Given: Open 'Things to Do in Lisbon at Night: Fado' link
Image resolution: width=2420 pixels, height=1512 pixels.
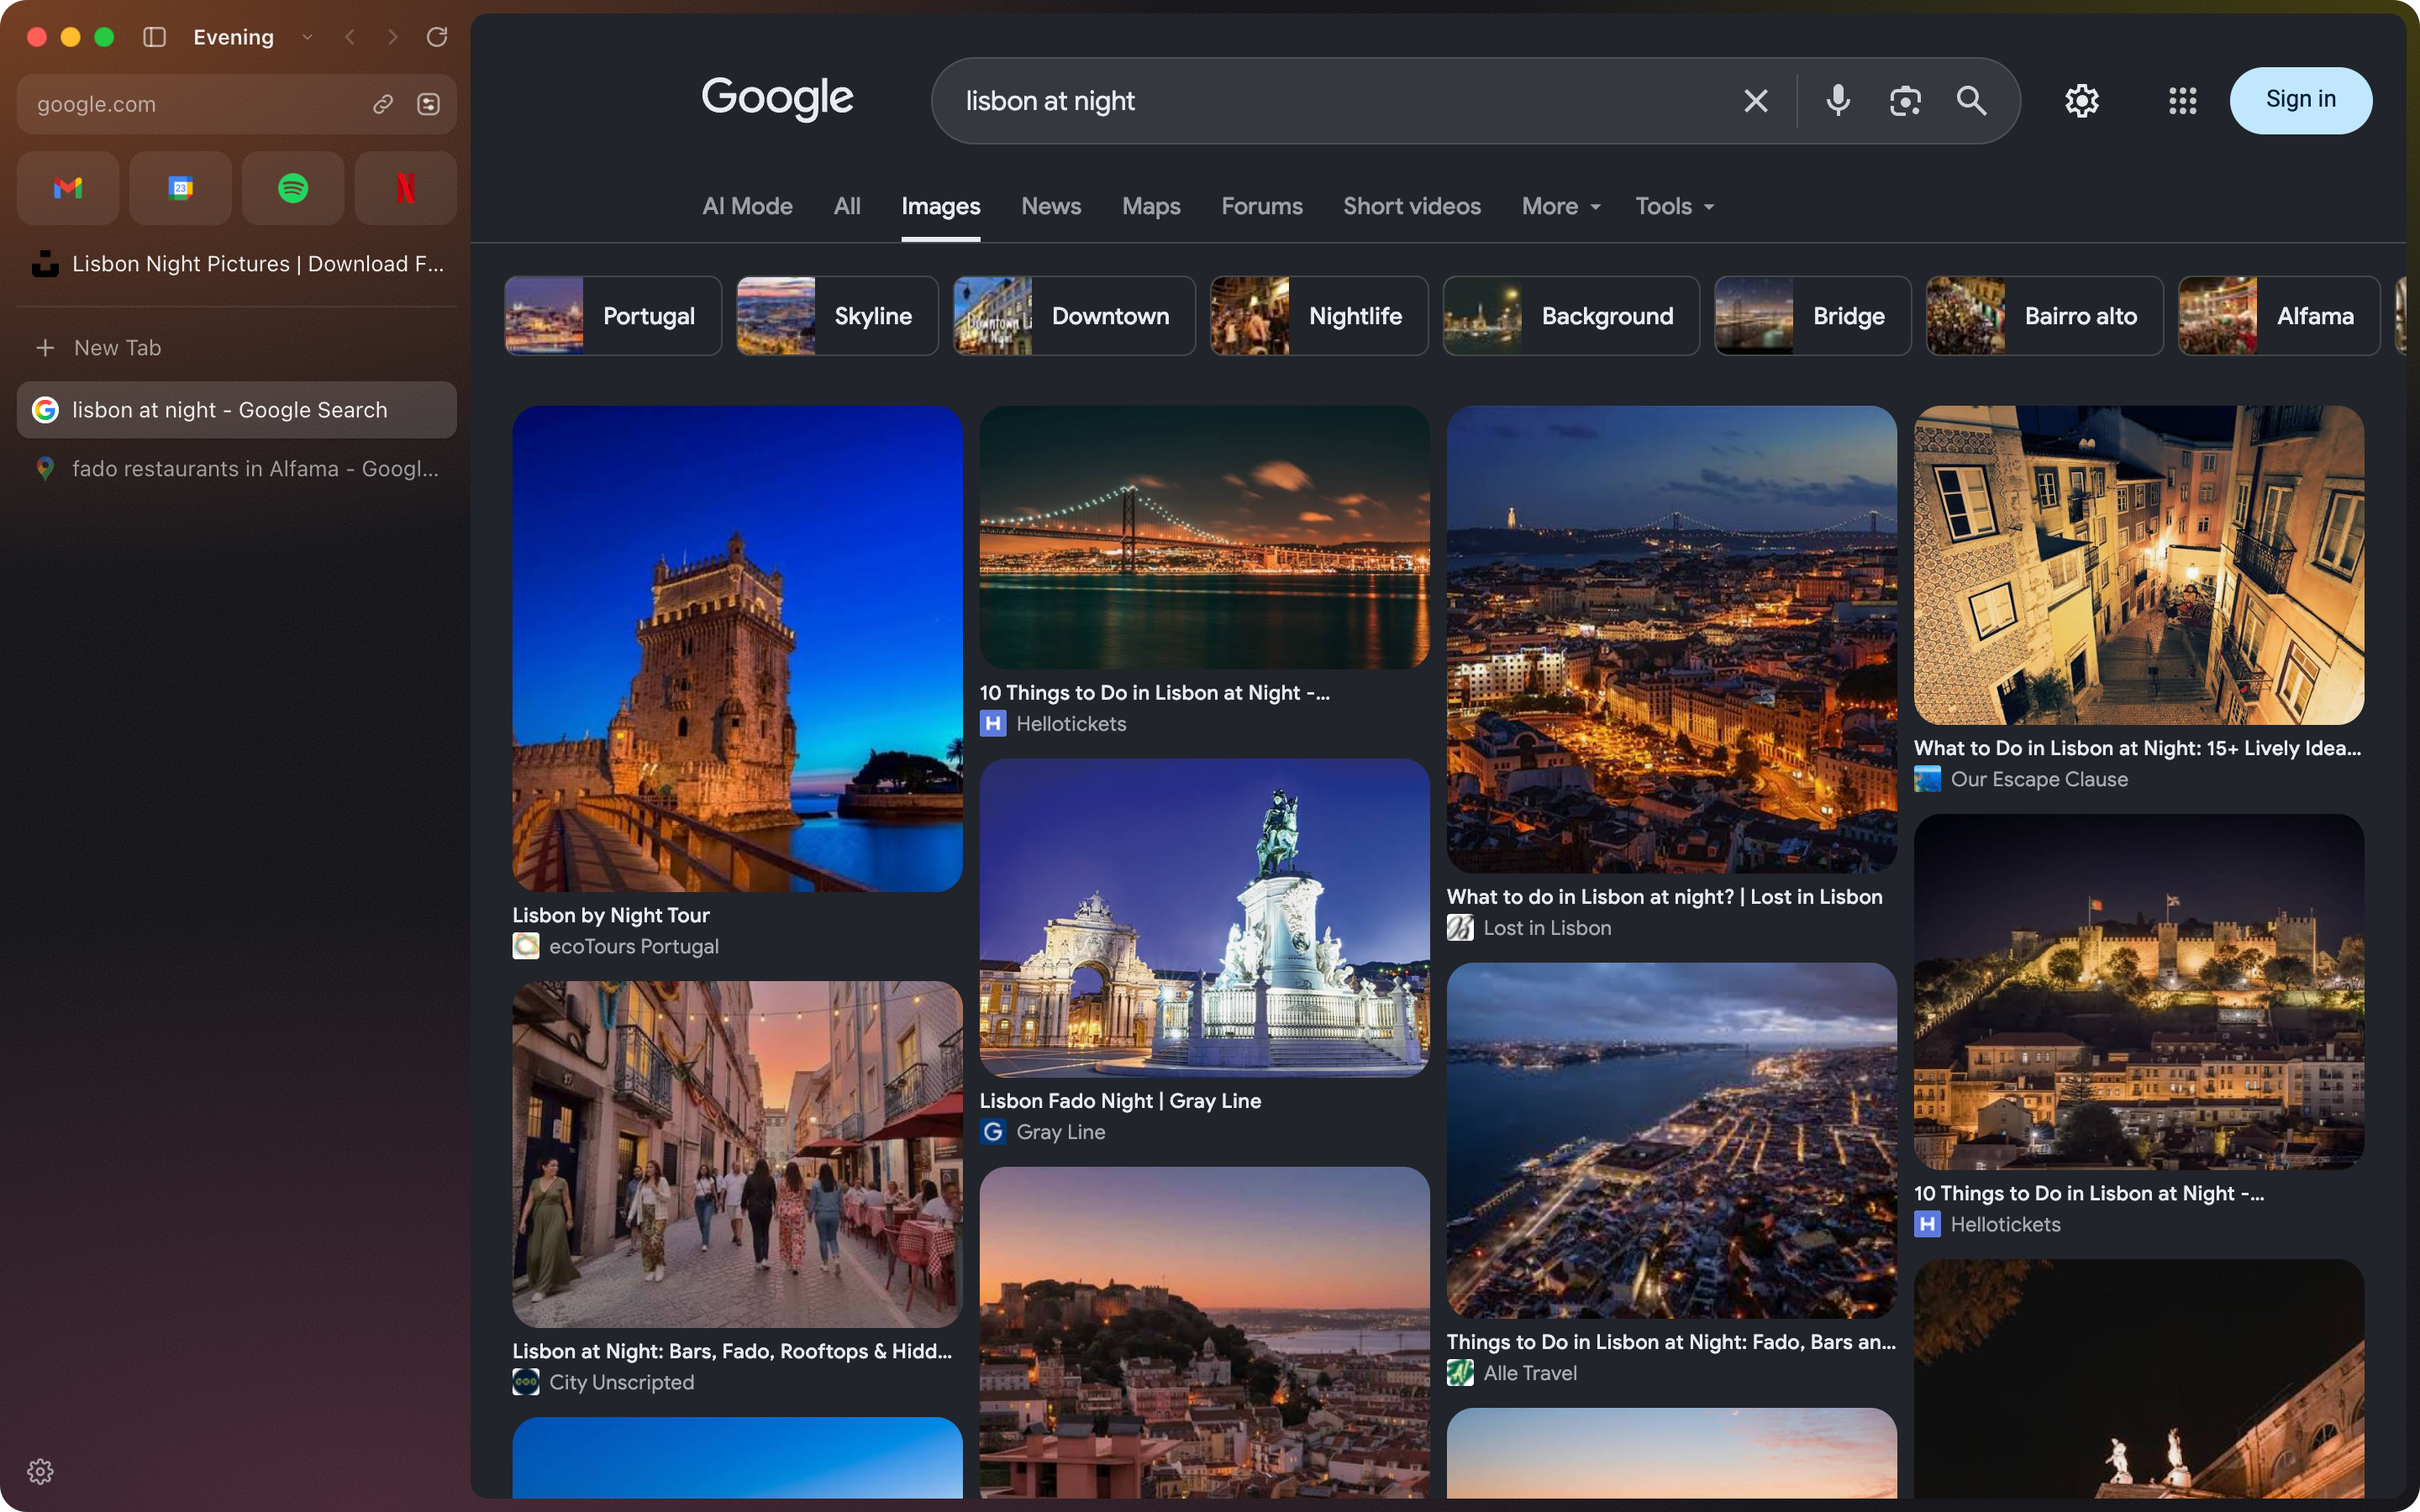Looking at the screenshot, I should (1671, 1342).
